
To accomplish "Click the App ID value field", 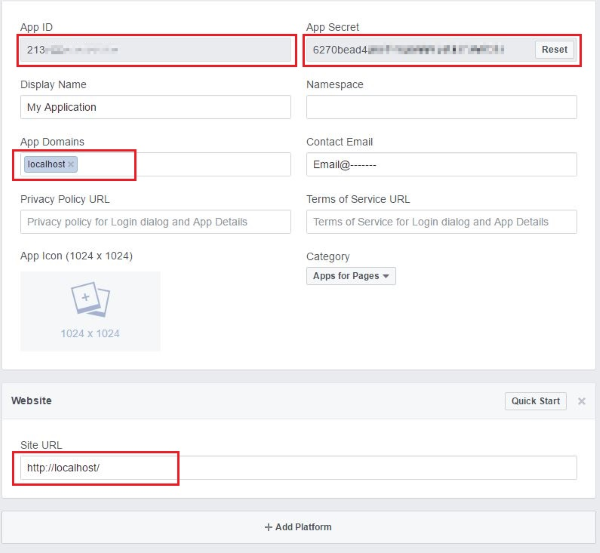I will tap(155, 49).
